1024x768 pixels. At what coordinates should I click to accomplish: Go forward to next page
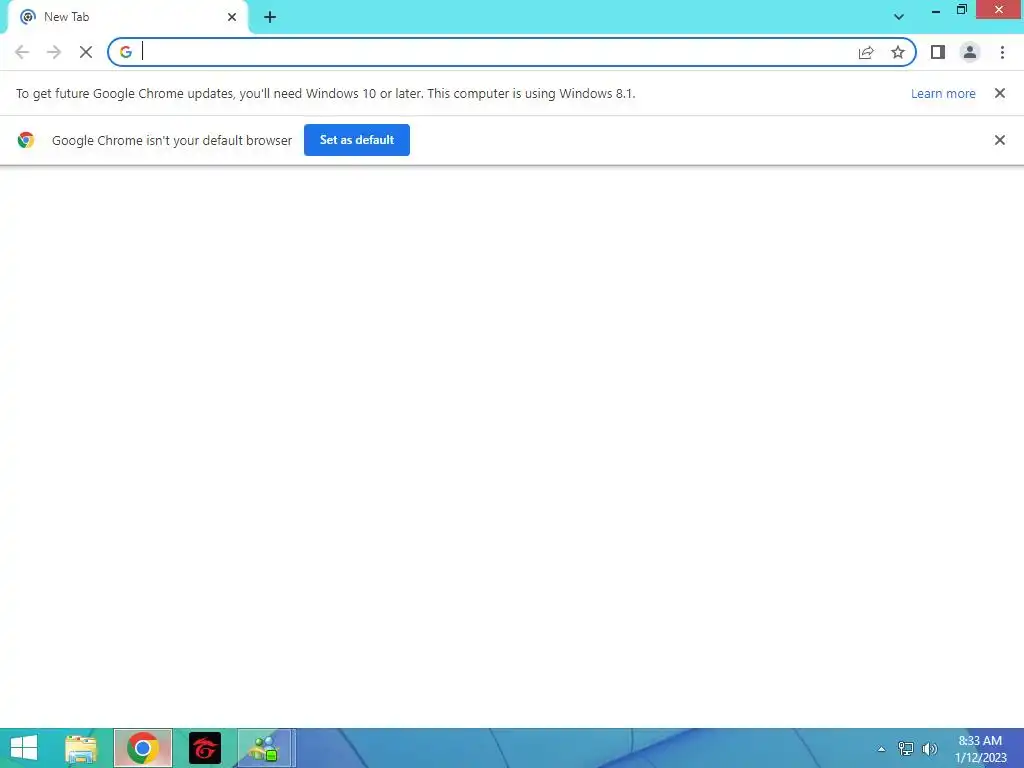pos(54,52)
